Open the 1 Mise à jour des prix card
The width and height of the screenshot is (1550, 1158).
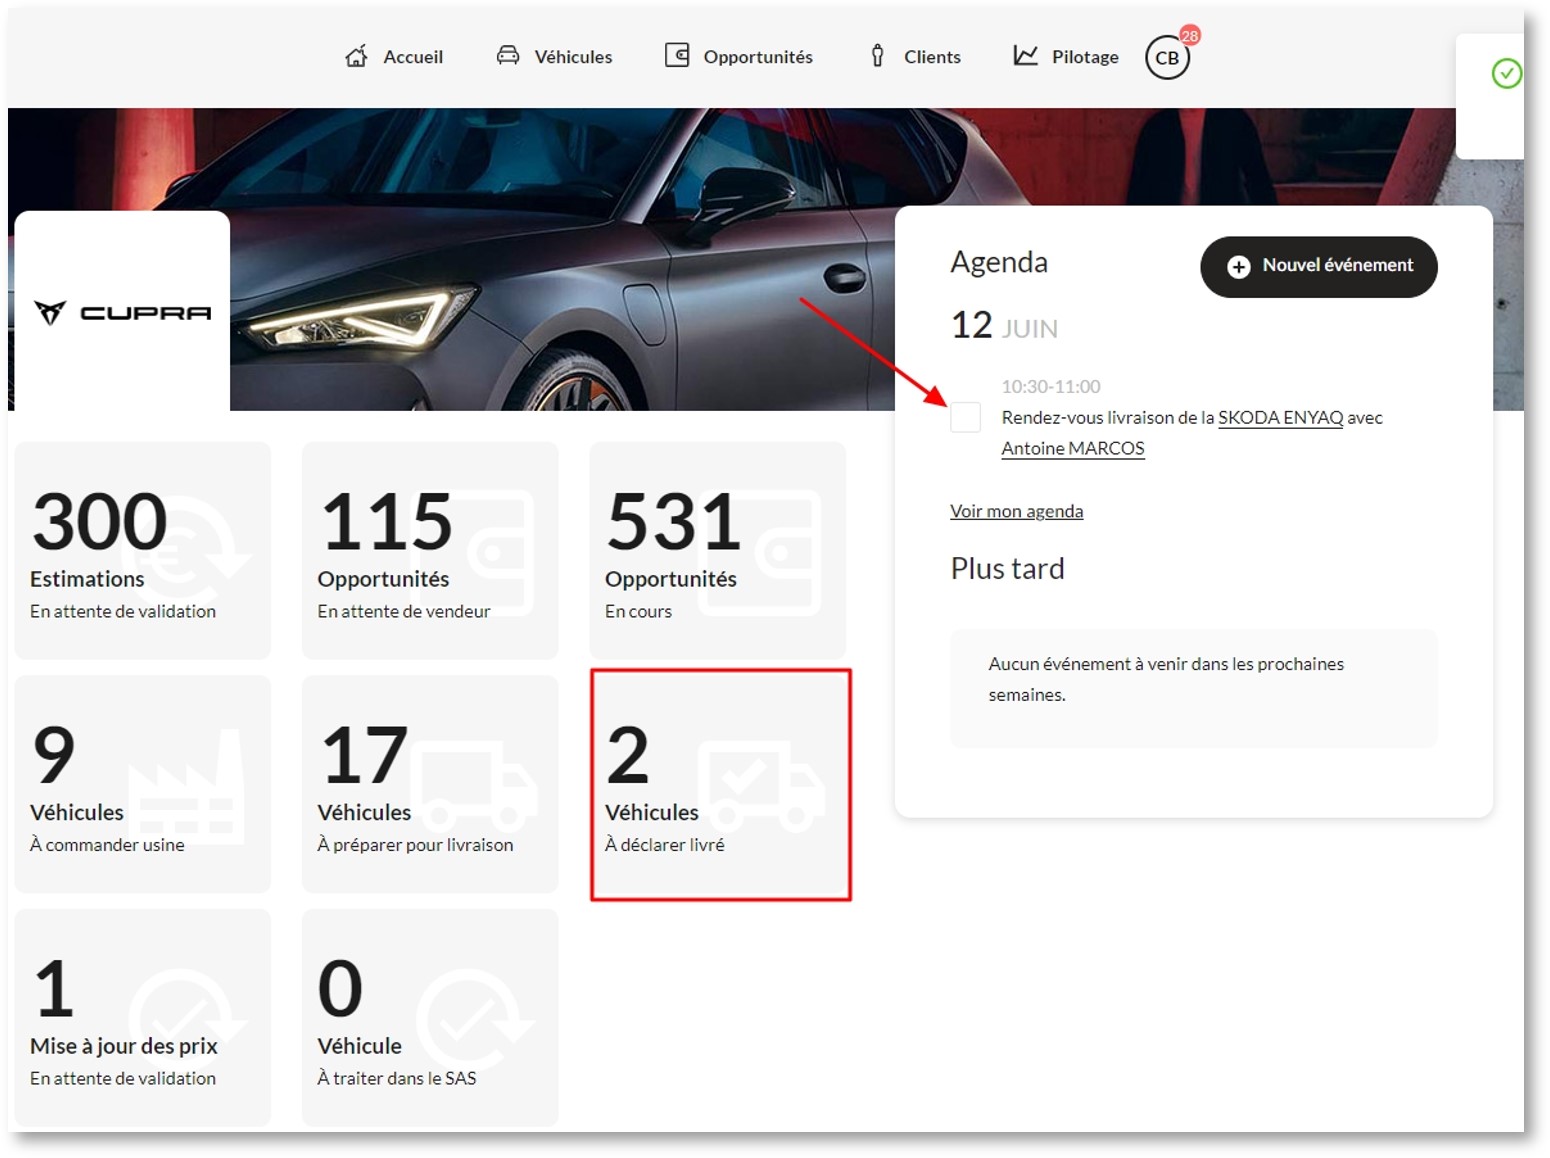[x=143, y=1018]
